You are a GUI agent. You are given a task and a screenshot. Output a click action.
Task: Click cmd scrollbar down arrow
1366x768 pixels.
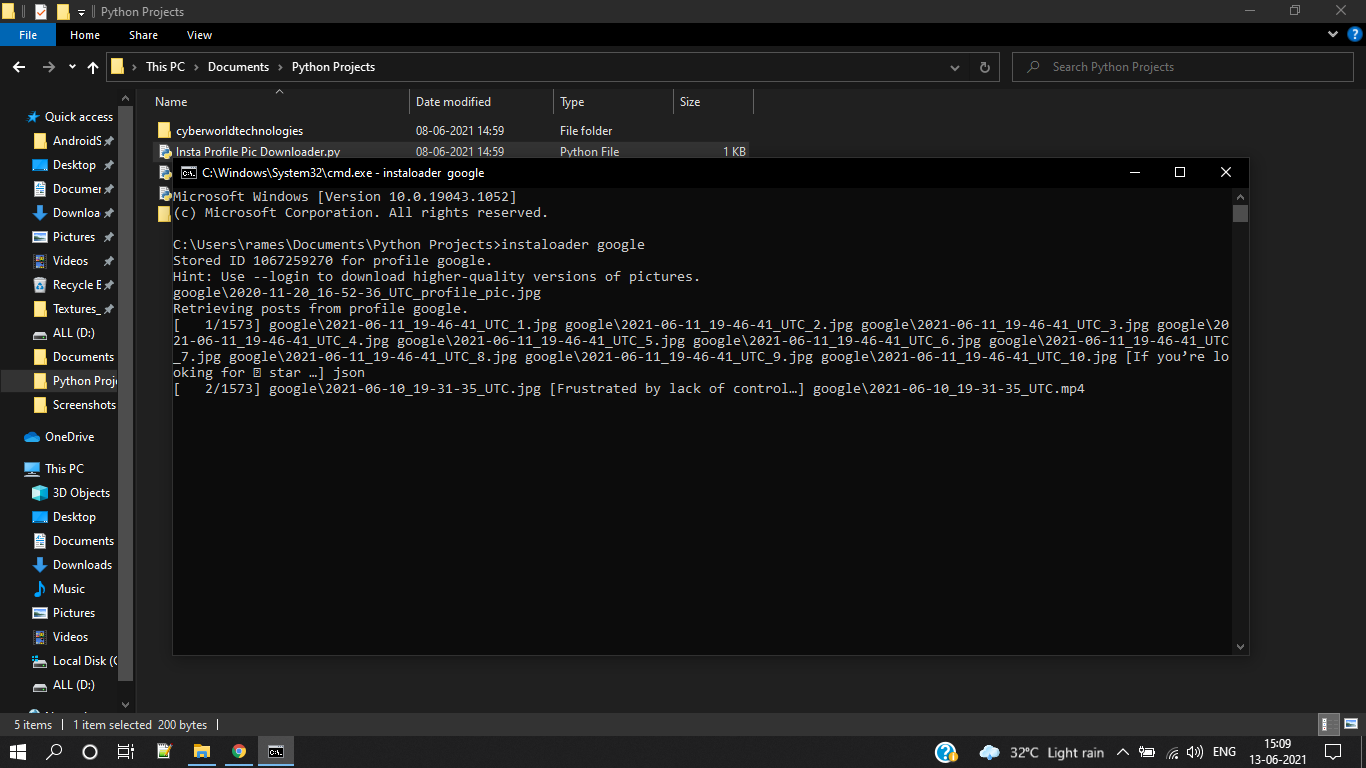coord(1240,646)
